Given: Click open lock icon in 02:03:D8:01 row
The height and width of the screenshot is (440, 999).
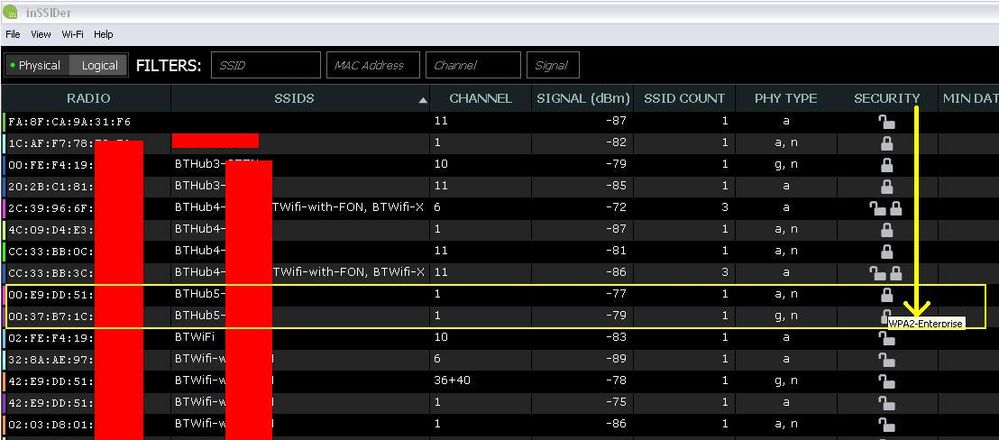Looking at the screenshot, I should coord(886,425).
